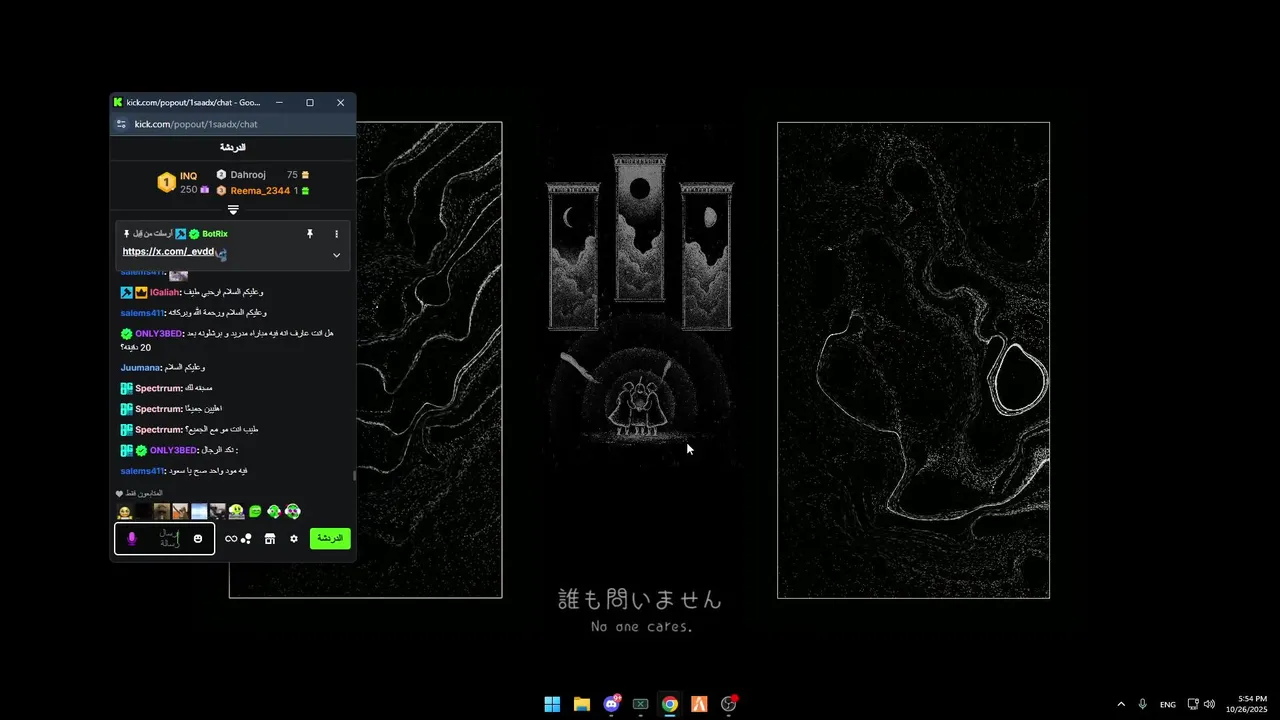
Task: Click the microphone icon in system tray
Action: 1143,704
